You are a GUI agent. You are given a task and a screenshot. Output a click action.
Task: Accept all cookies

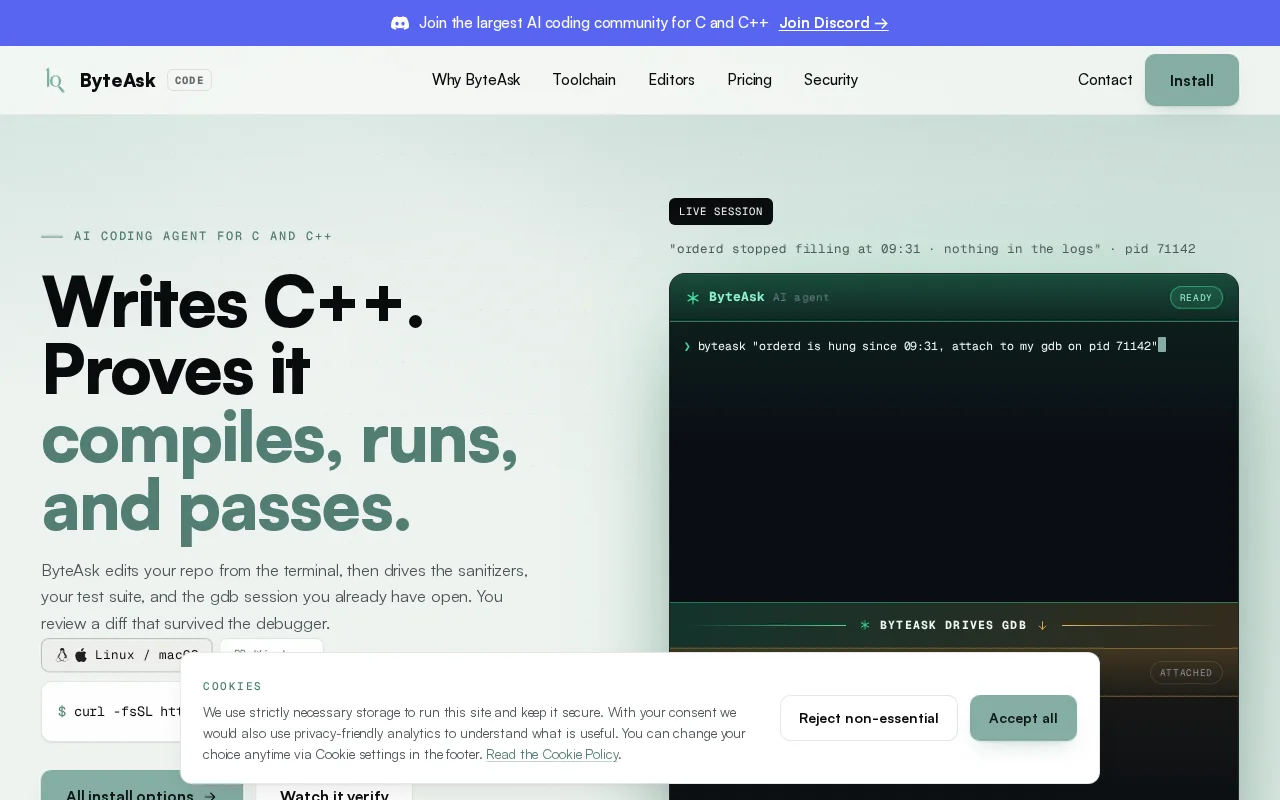[1023, 718]
